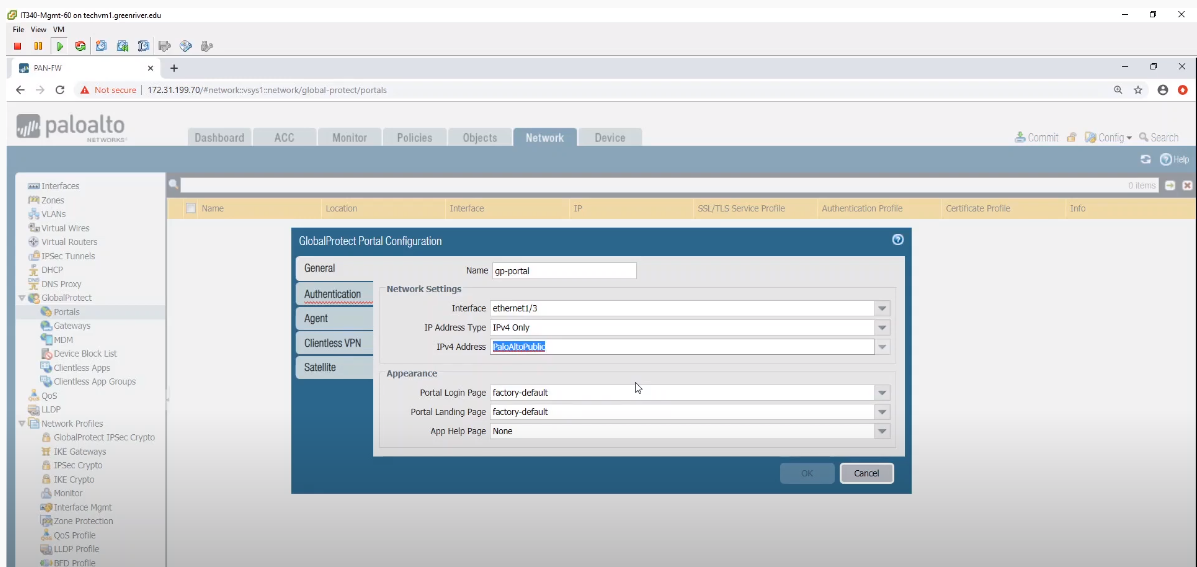1197x567 pixels.
Task: Click the green arrow search-apply icon
Action: [x=1170, y=185]
